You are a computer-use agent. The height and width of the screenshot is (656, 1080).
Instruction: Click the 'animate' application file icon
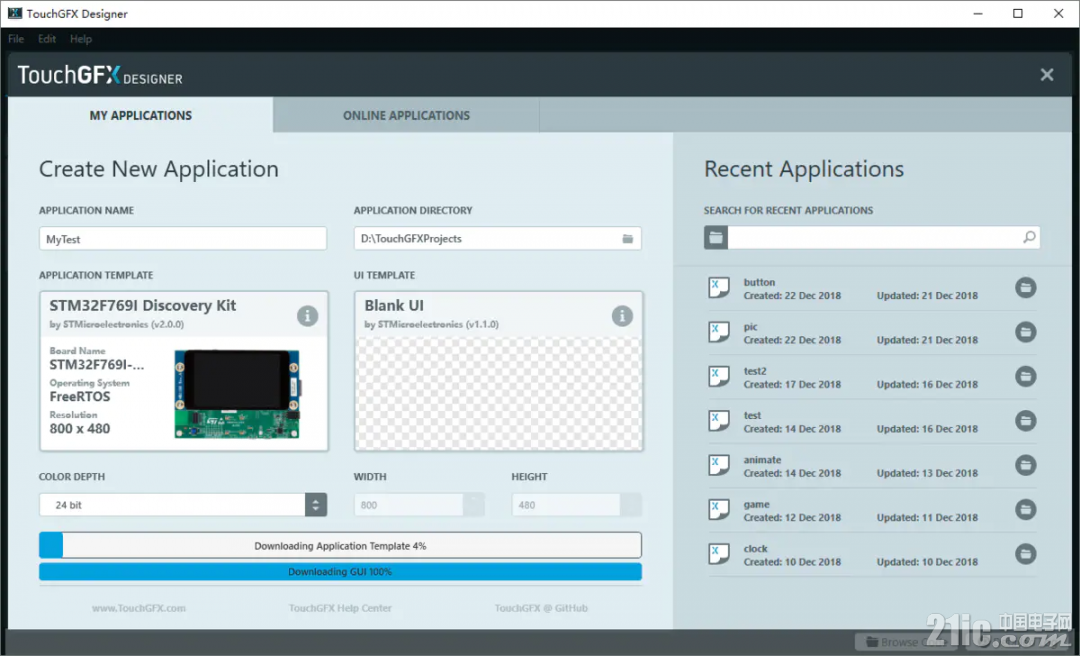[x=718, y=465]
